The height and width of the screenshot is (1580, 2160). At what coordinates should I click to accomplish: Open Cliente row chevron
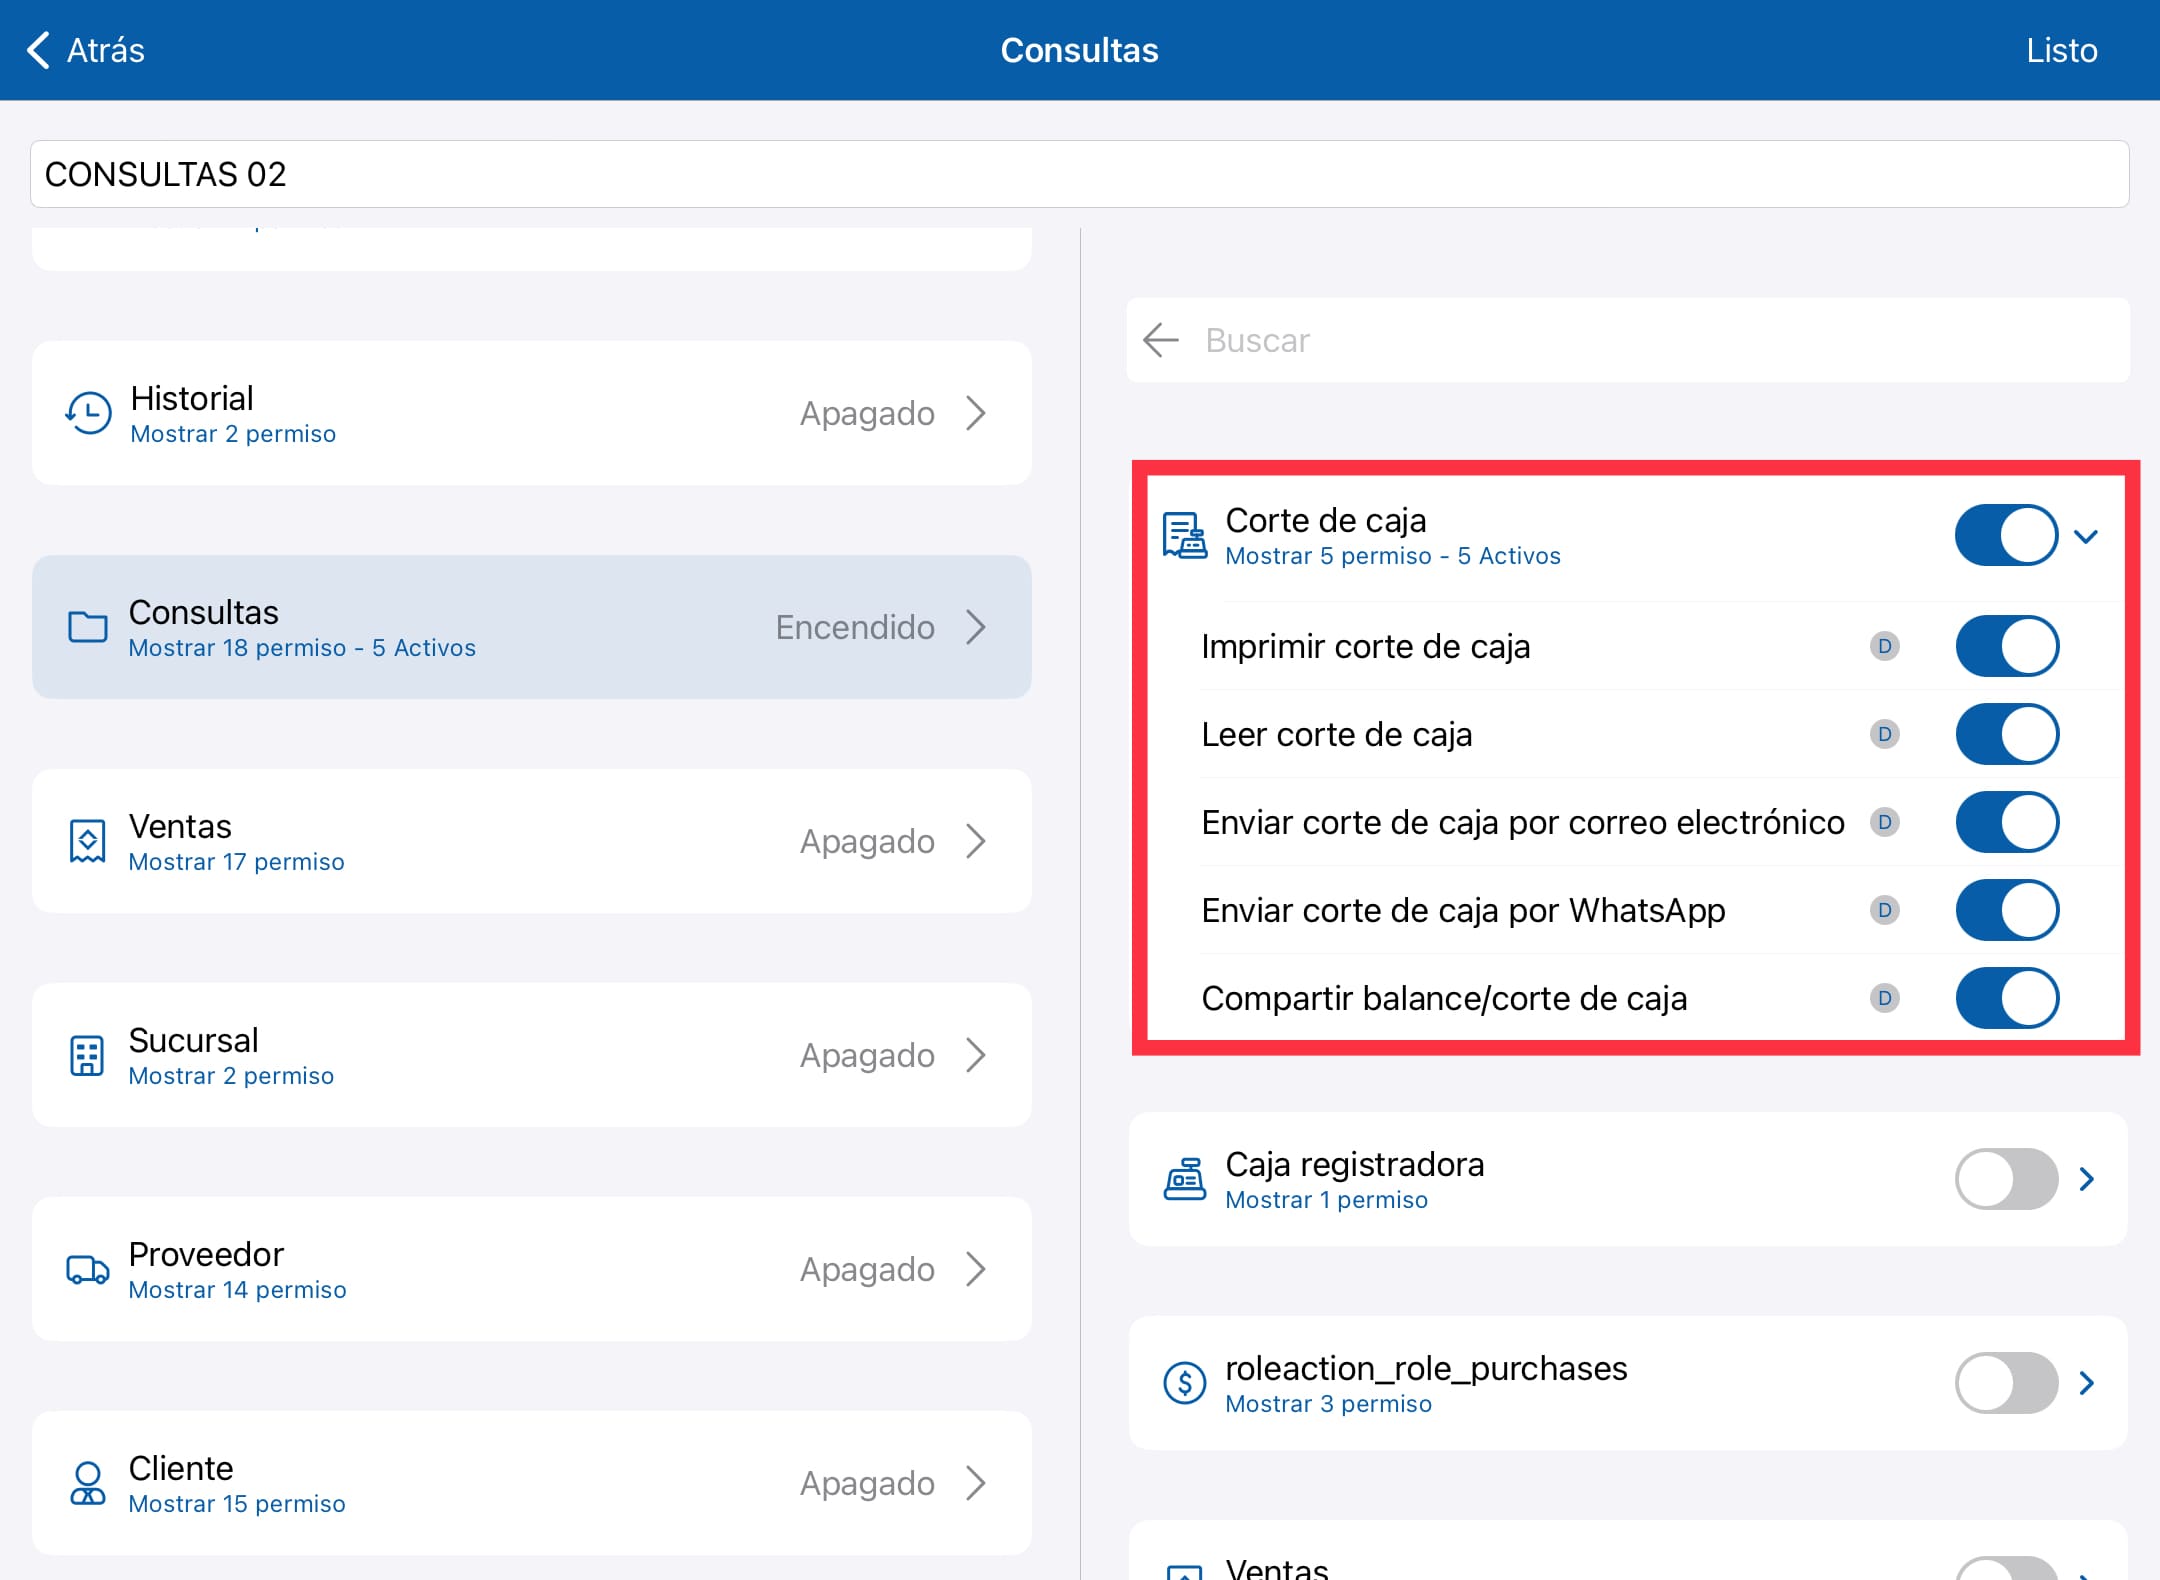[976, 1483]
